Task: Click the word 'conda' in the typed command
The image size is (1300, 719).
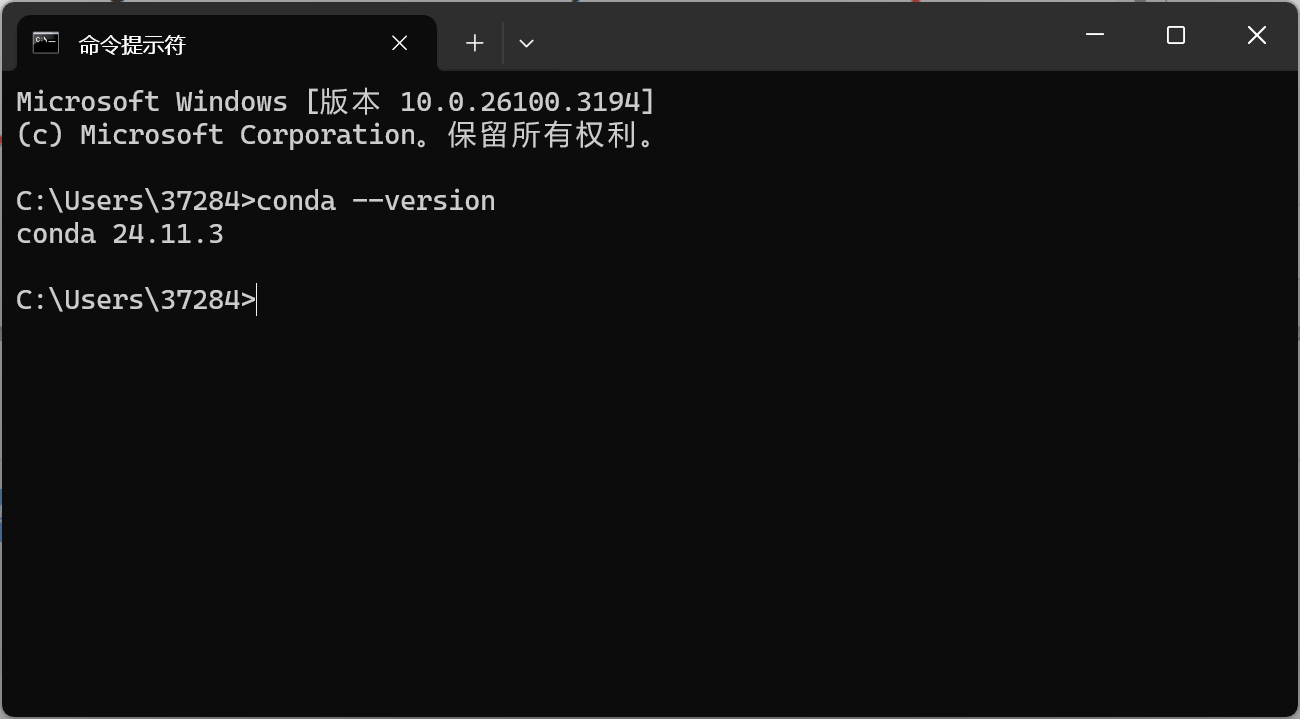Action: (x=296, y=201)
